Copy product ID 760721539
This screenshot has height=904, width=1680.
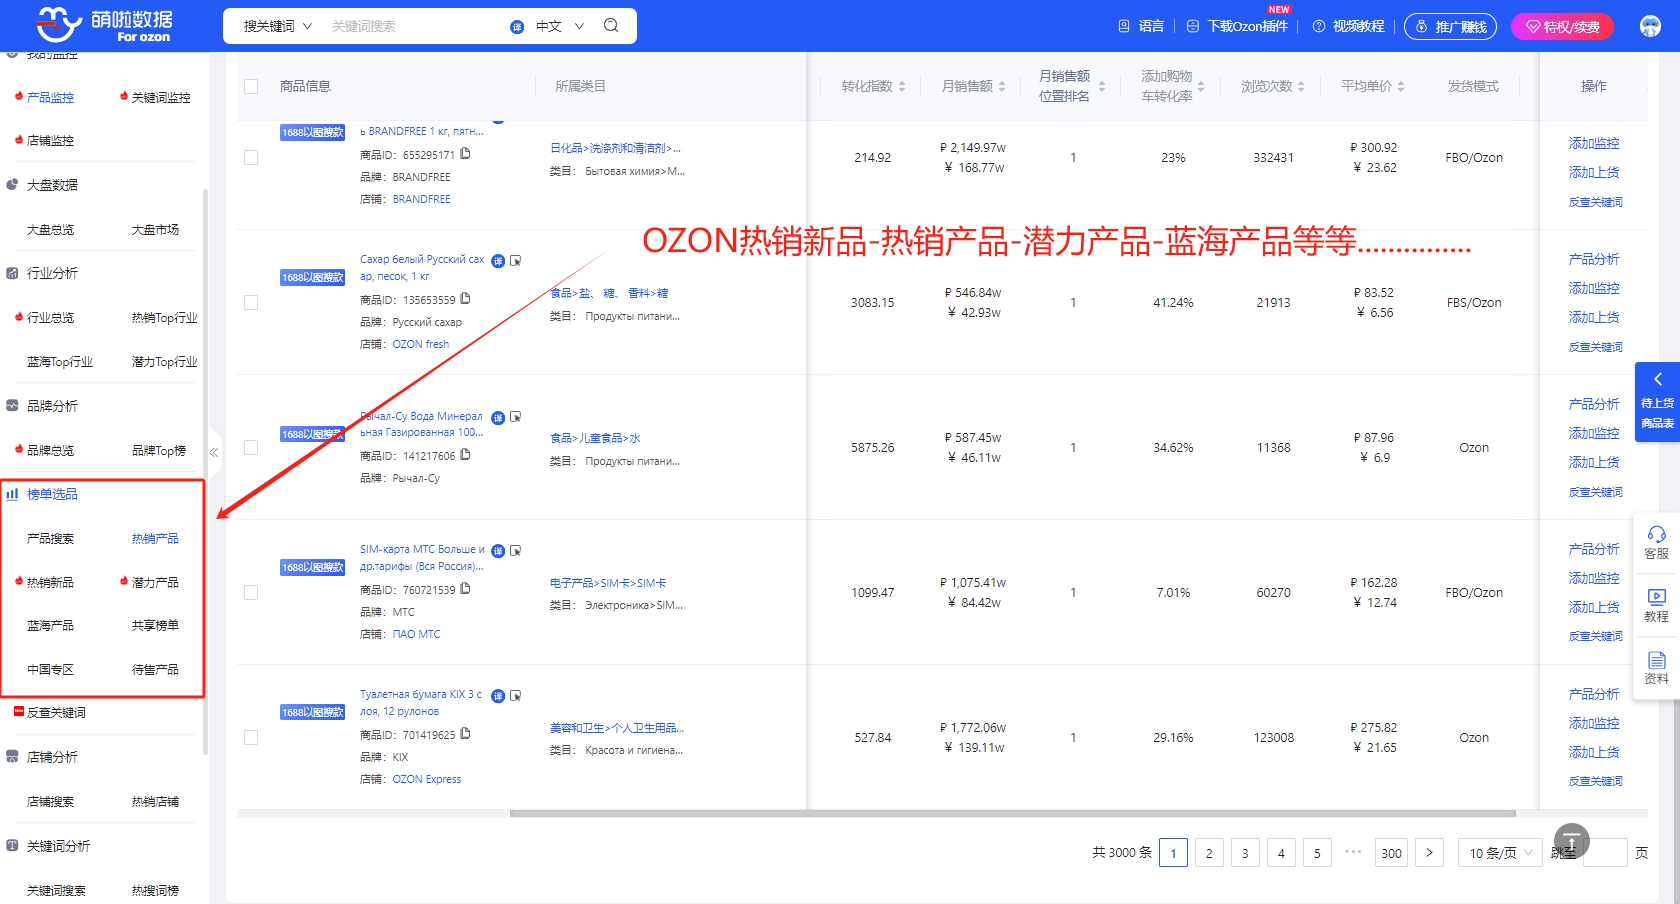pyautogui.click(x=465, y=589)
